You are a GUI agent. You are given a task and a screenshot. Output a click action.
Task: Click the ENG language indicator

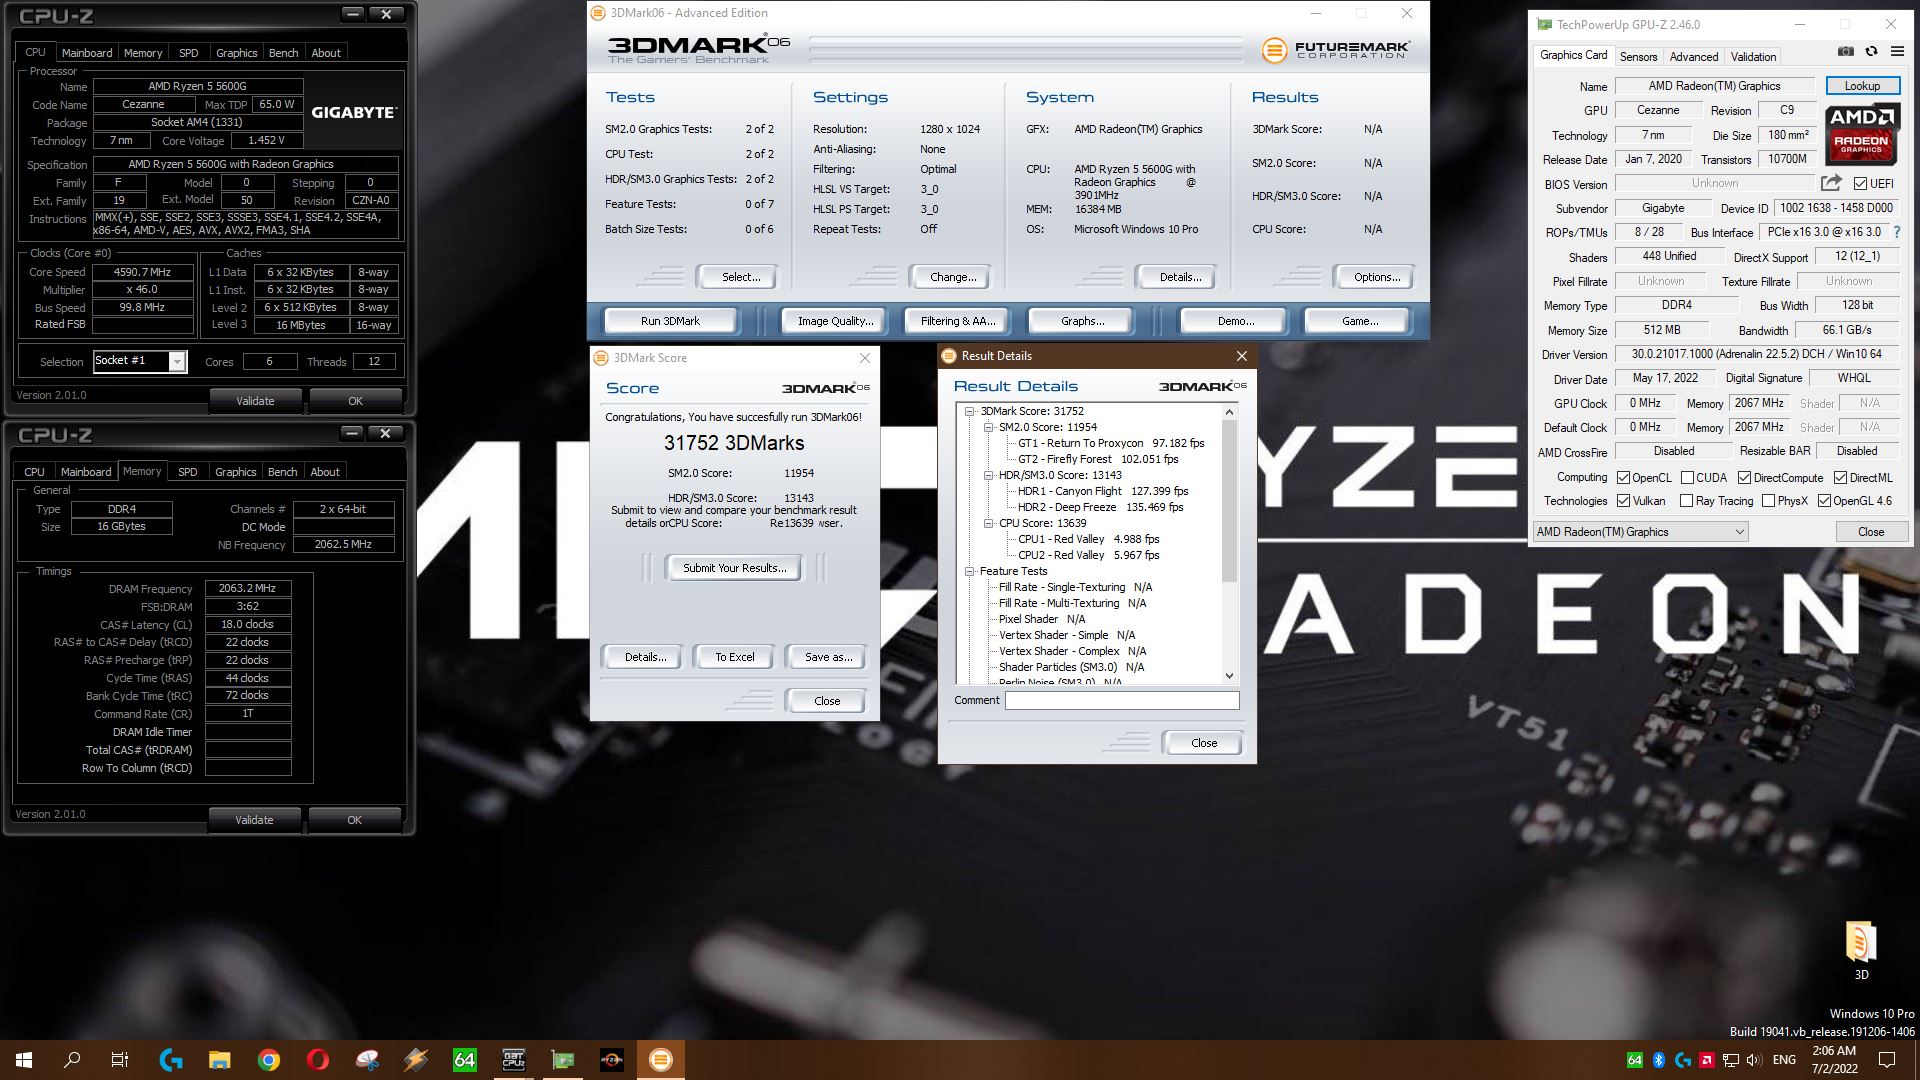pos(1784,1060)
